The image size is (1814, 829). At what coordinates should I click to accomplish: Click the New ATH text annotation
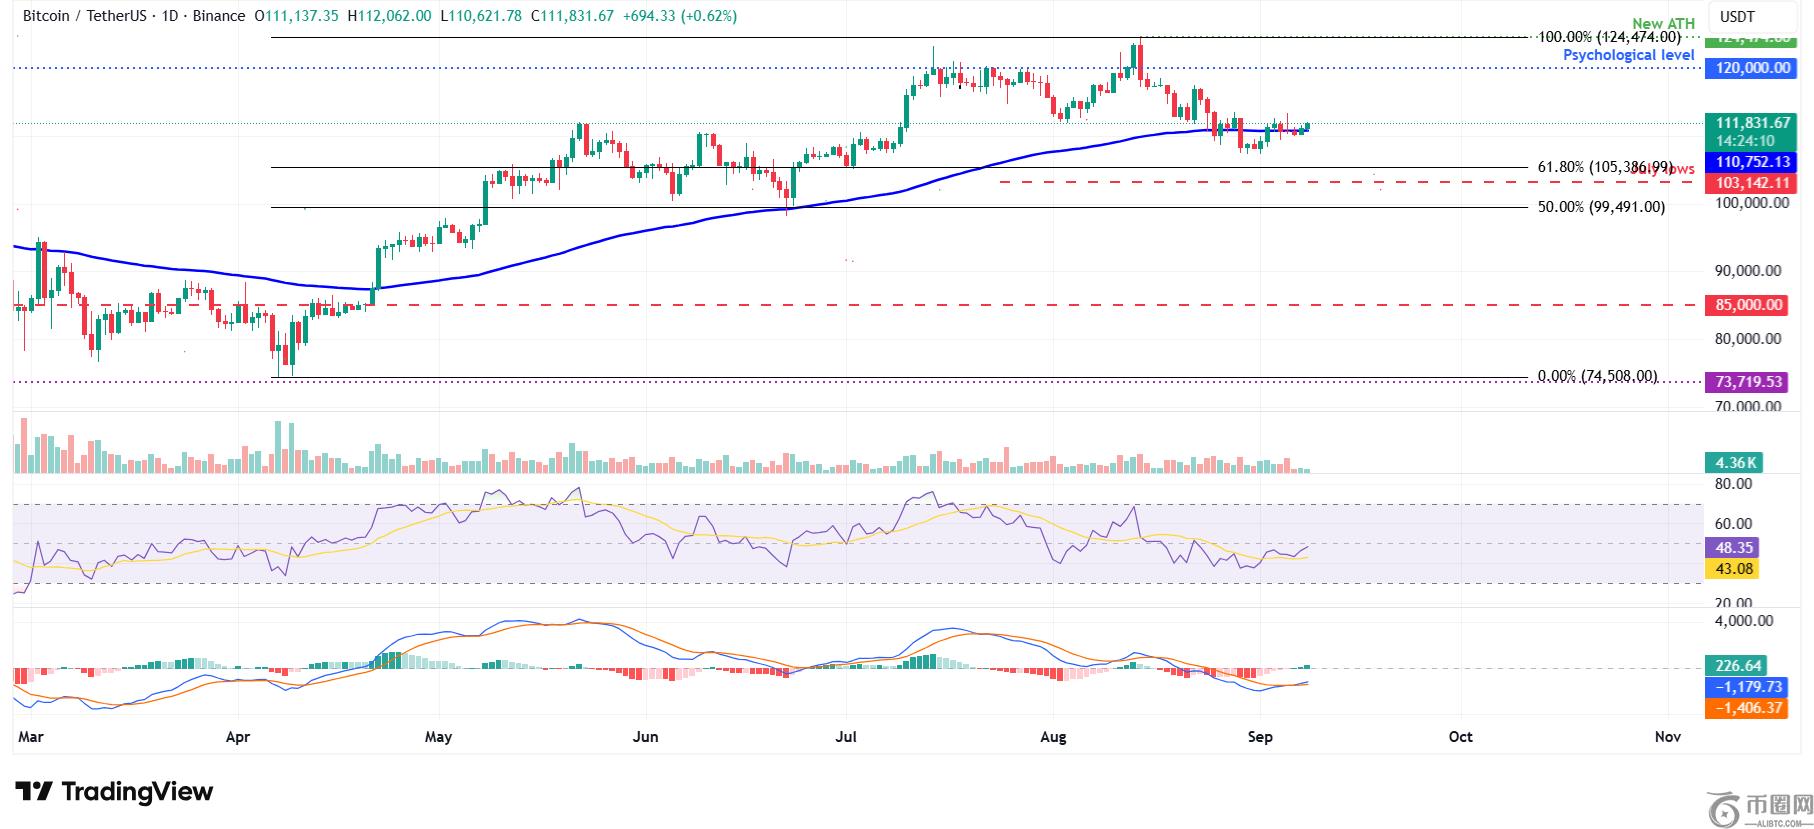[1662, 23]
